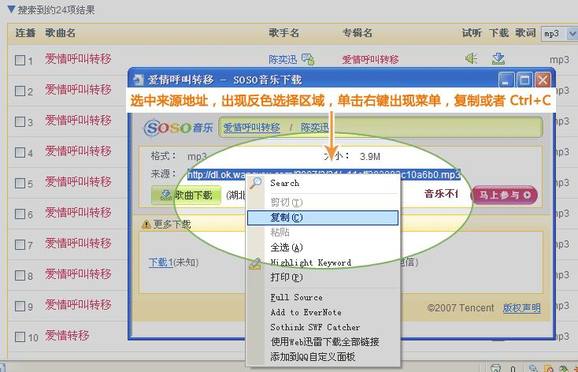Click the highlighted source URL field
578x372 pixels.
point(324,174)
